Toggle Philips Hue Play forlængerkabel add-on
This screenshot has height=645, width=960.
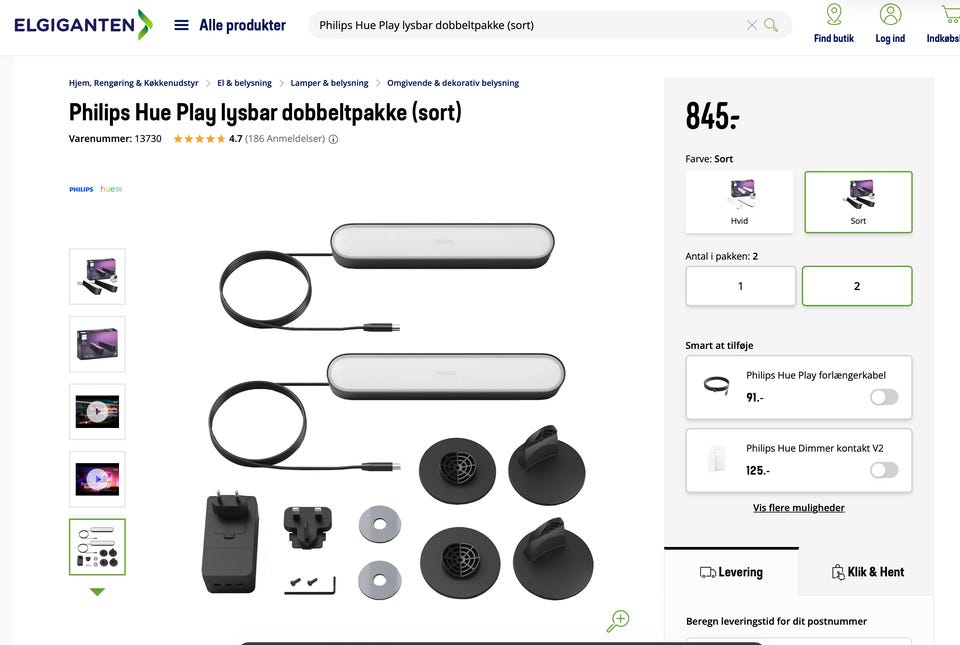coord(884,397)
